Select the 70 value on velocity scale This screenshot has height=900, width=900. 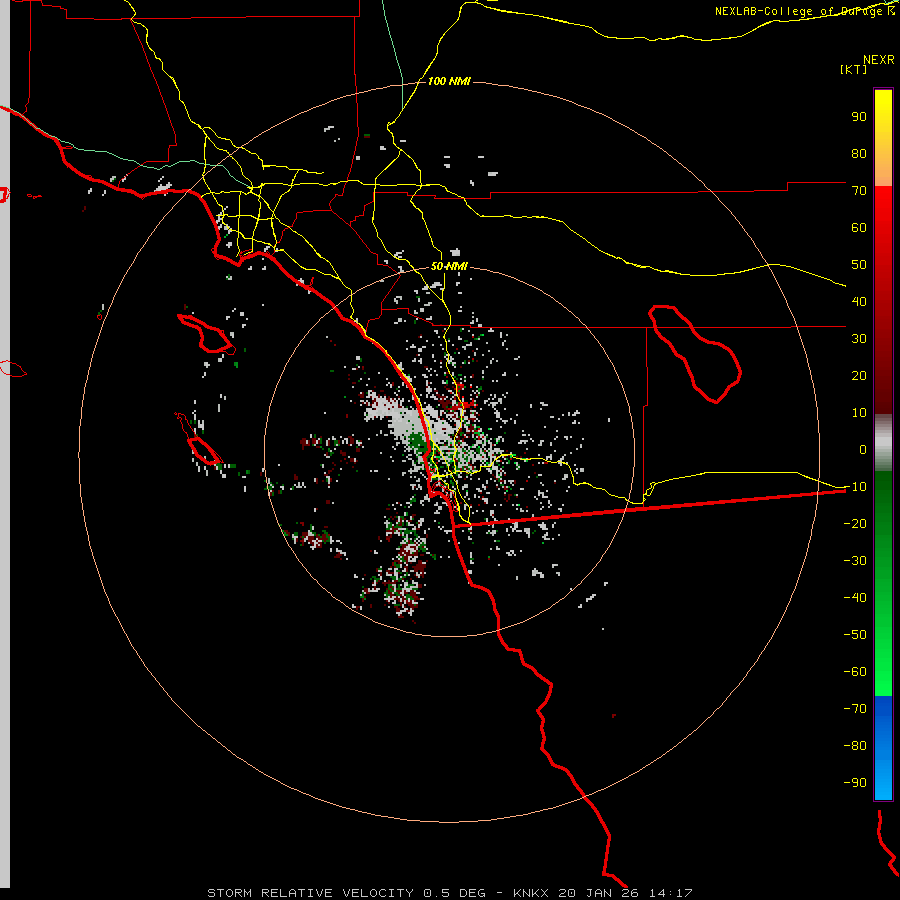coord(859,191)
